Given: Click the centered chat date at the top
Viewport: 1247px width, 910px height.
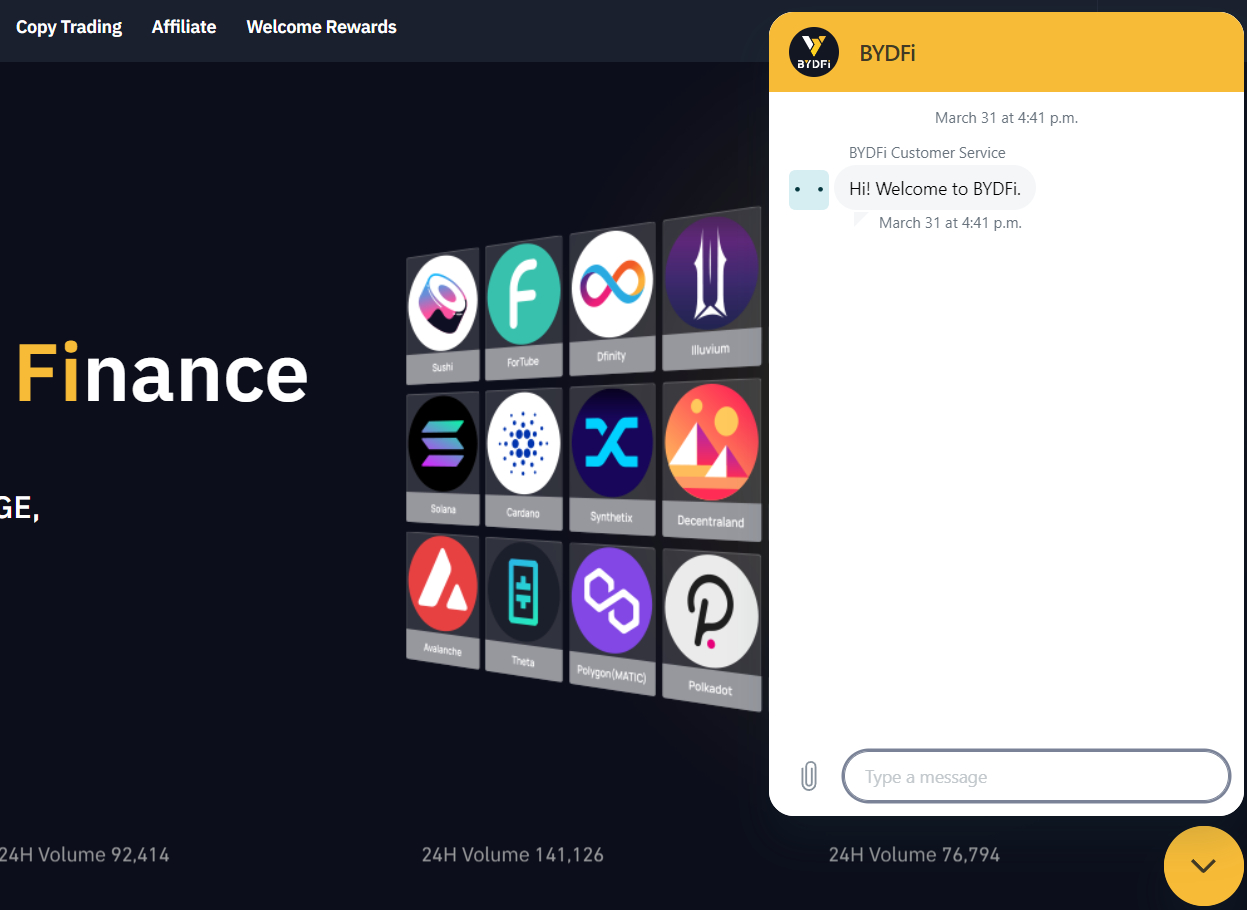Looking at the screenshot, I should coord(1006,118).
